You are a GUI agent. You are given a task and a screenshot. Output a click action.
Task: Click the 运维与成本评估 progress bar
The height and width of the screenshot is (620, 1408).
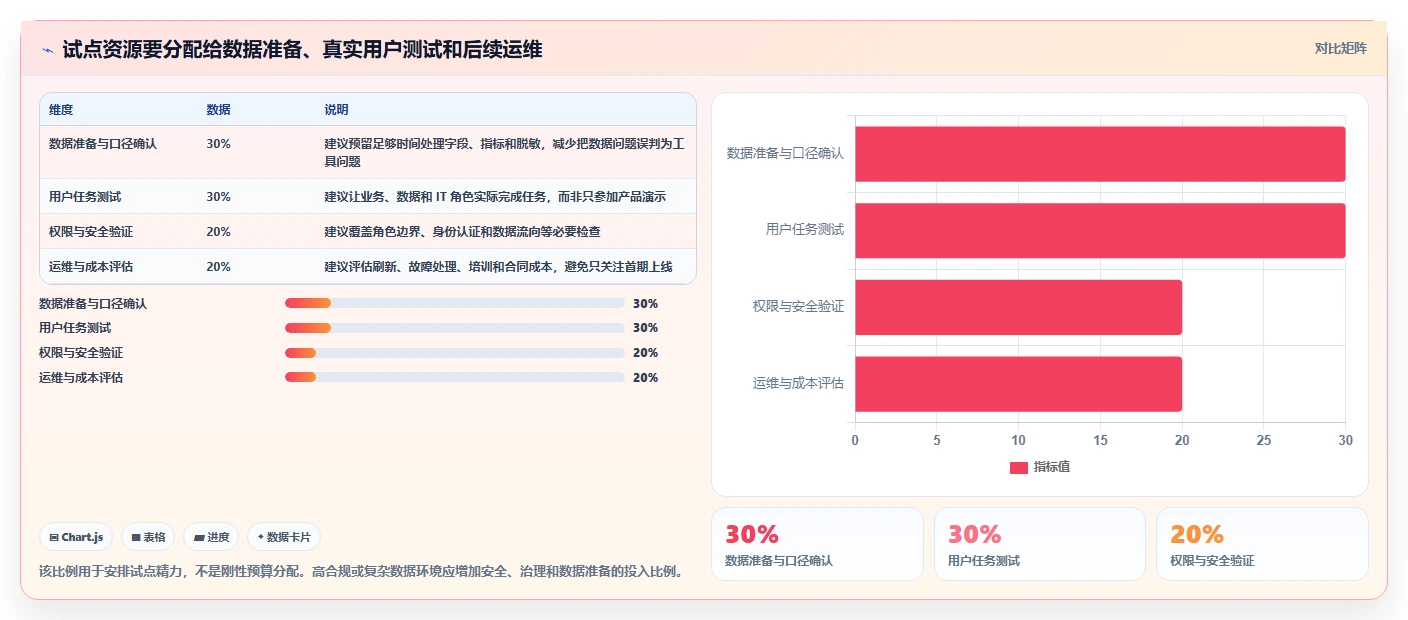[455, 377]
